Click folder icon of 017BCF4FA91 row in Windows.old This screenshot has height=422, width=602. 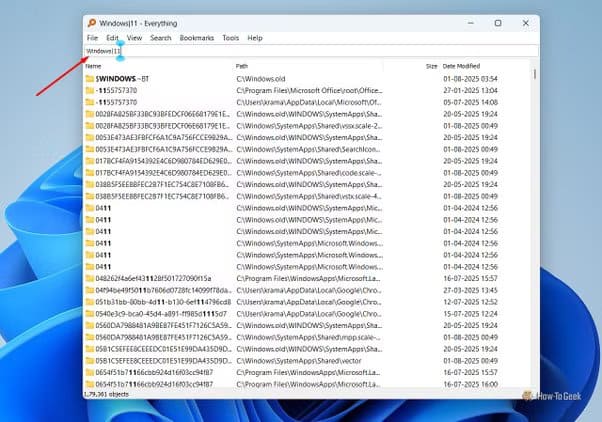90,161
